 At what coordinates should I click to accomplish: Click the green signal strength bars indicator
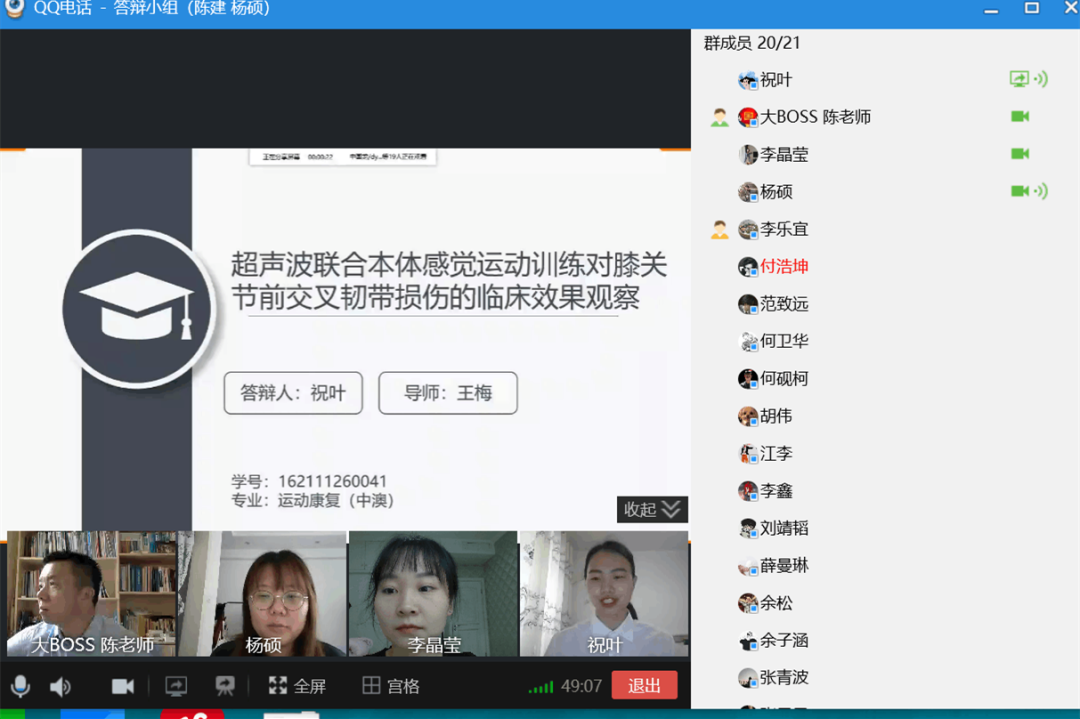coord(541,687)
